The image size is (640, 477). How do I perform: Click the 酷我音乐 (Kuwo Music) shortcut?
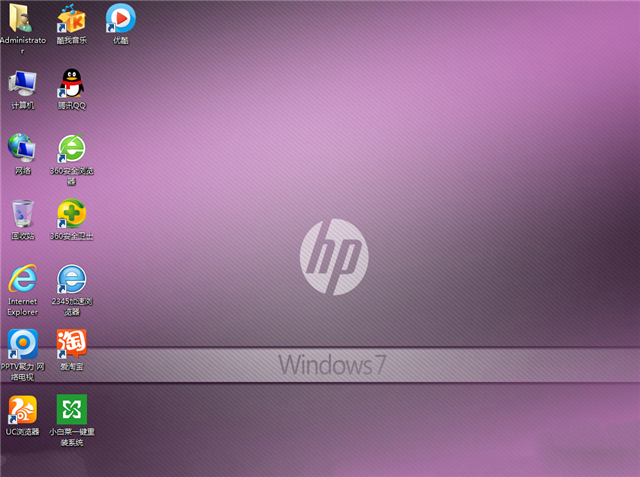tap(71, 18)
